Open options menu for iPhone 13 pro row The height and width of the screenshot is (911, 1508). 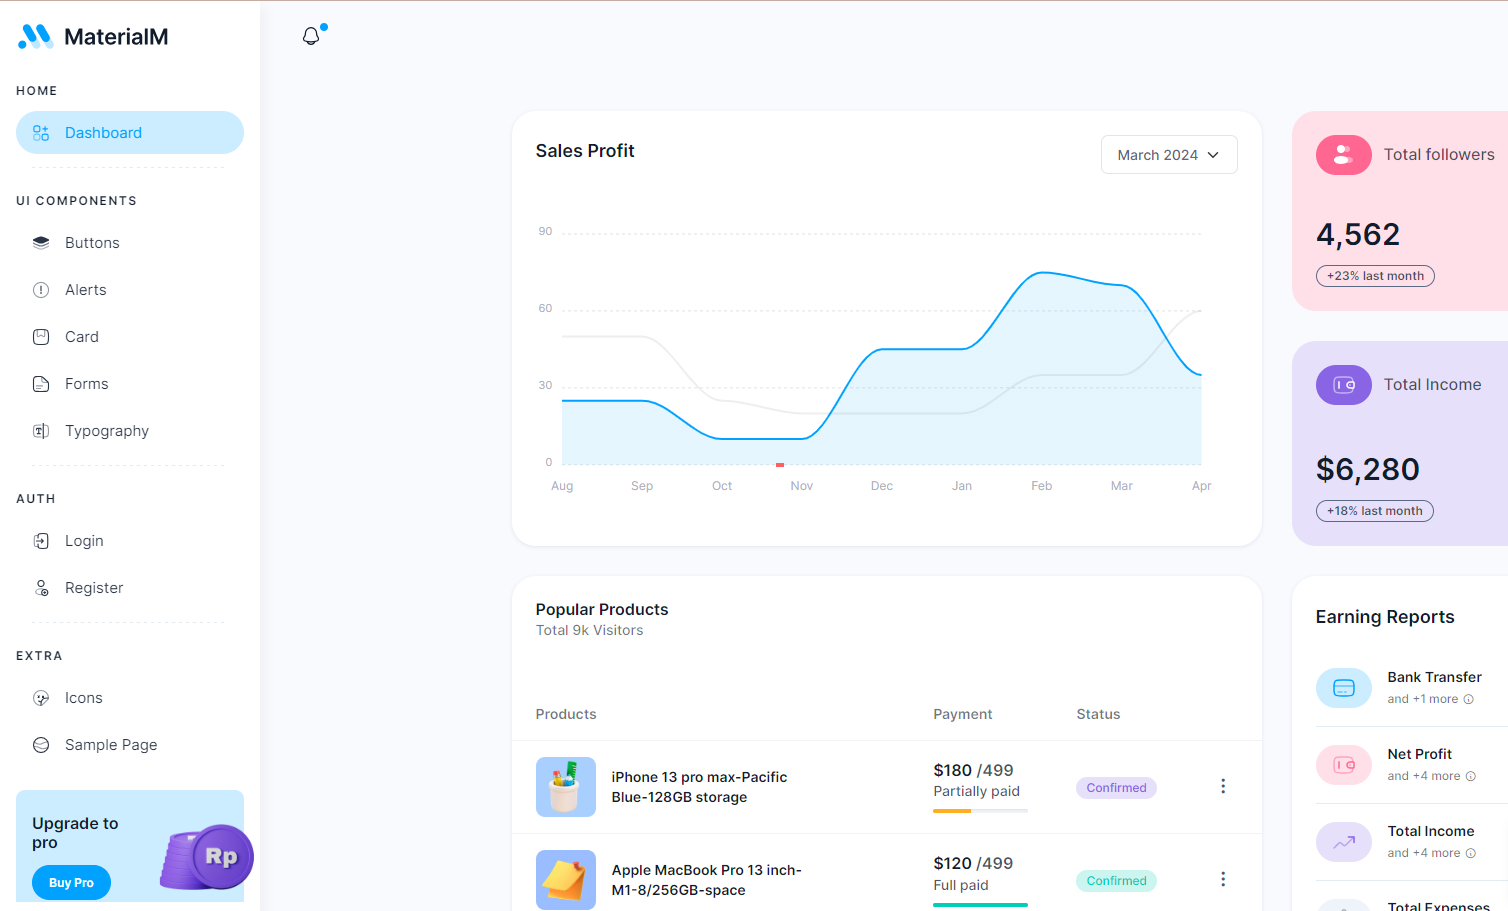point(1222,786)
